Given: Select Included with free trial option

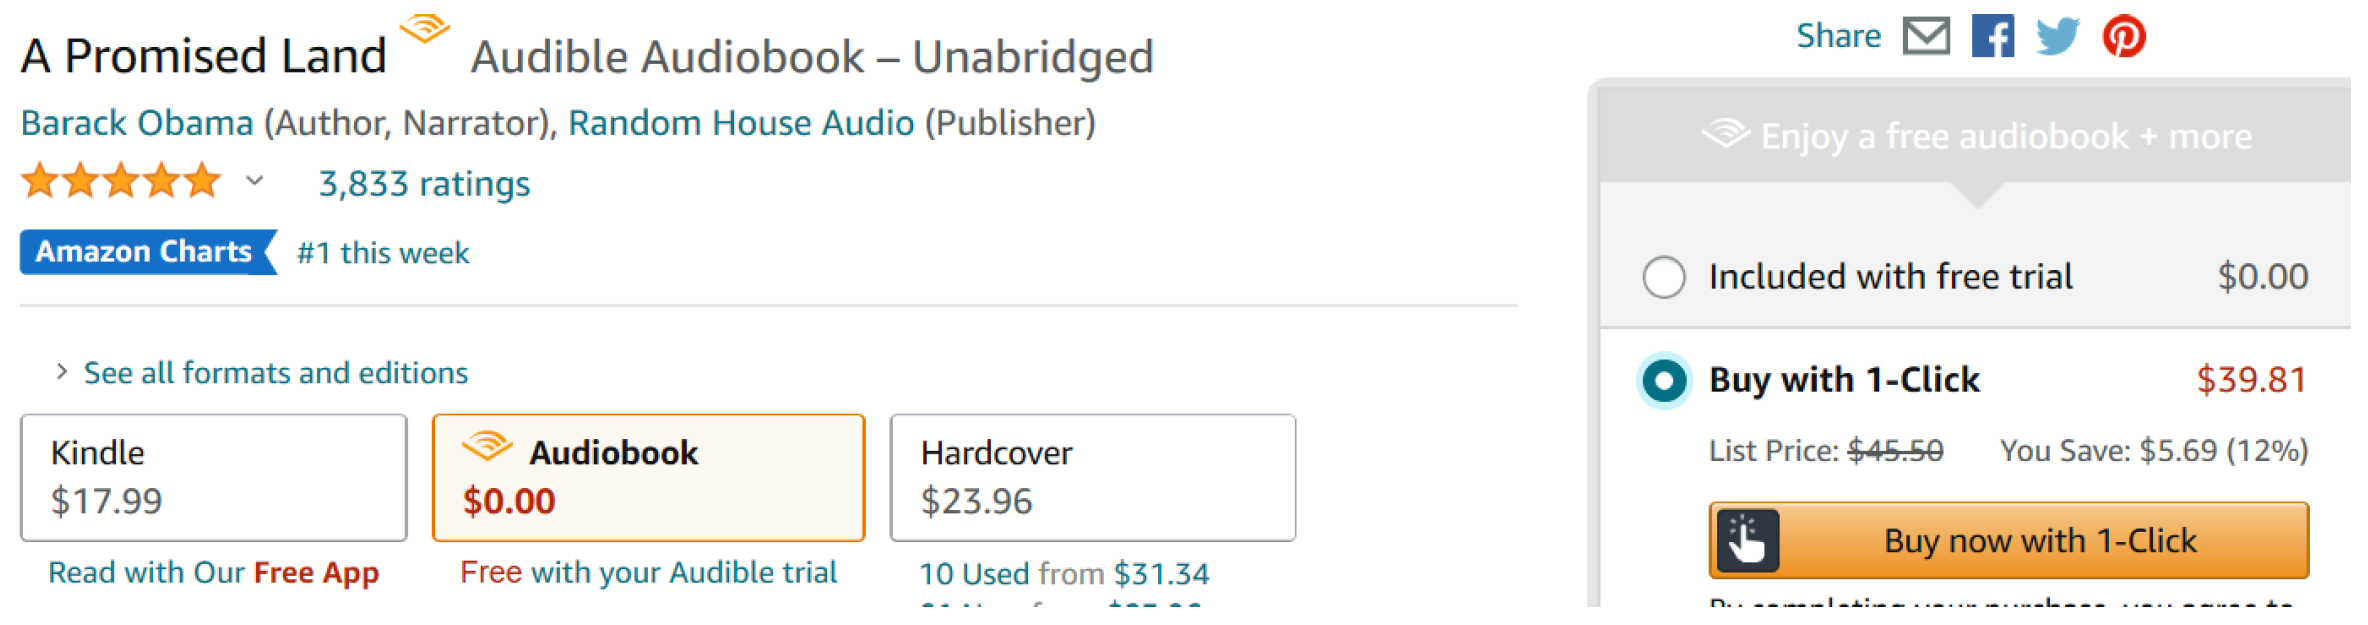Looking at the screenshot, I should tap(1664, 277).
